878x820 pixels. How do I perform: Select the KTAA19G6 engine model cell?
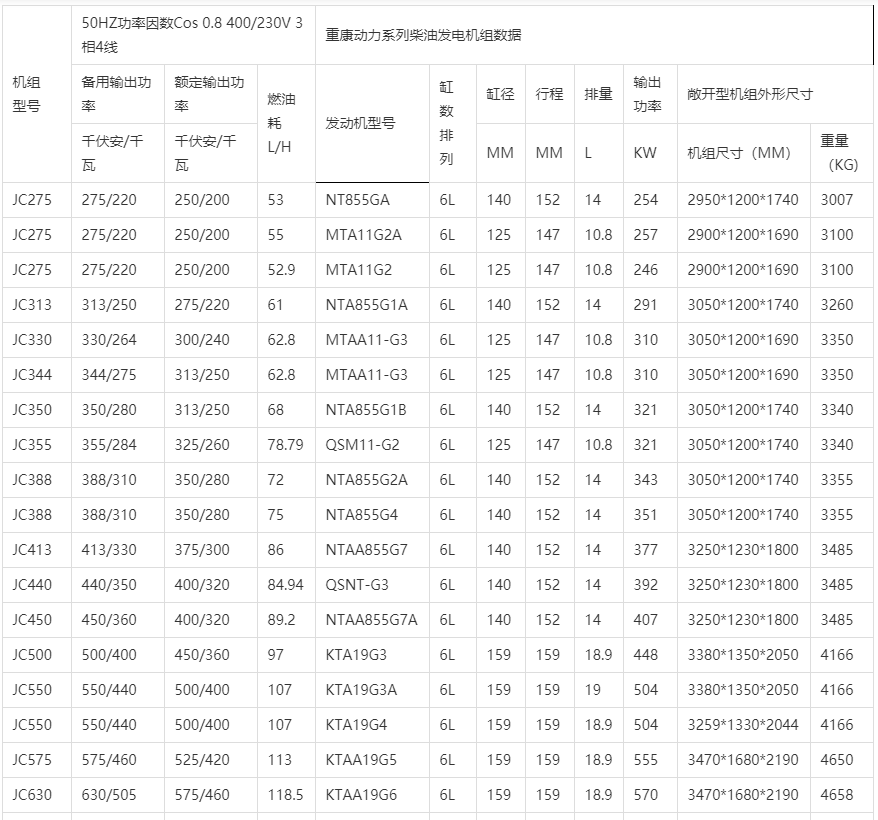click(x=361, y=795)
